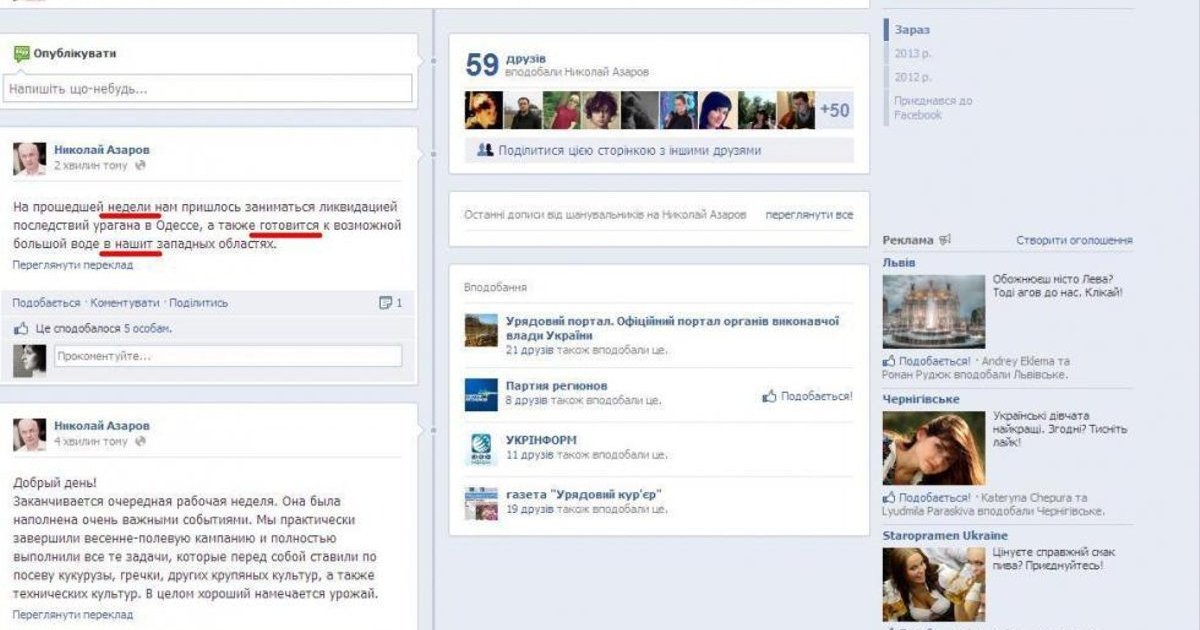Click the газета Урядовий кур'єр logo
The width and height of the screenshot is (1200, 630).
(481, 503)
